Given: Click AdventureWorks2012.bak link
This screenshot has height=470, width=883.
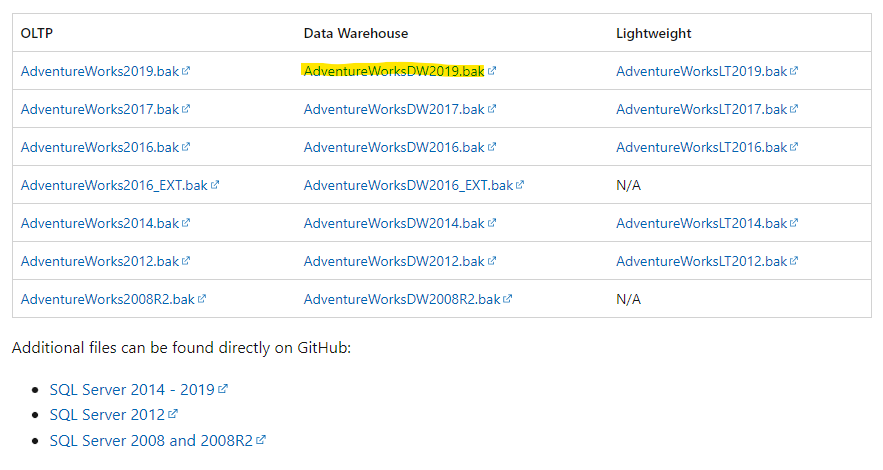Looking at the screenshot, I should click(100, 261).
